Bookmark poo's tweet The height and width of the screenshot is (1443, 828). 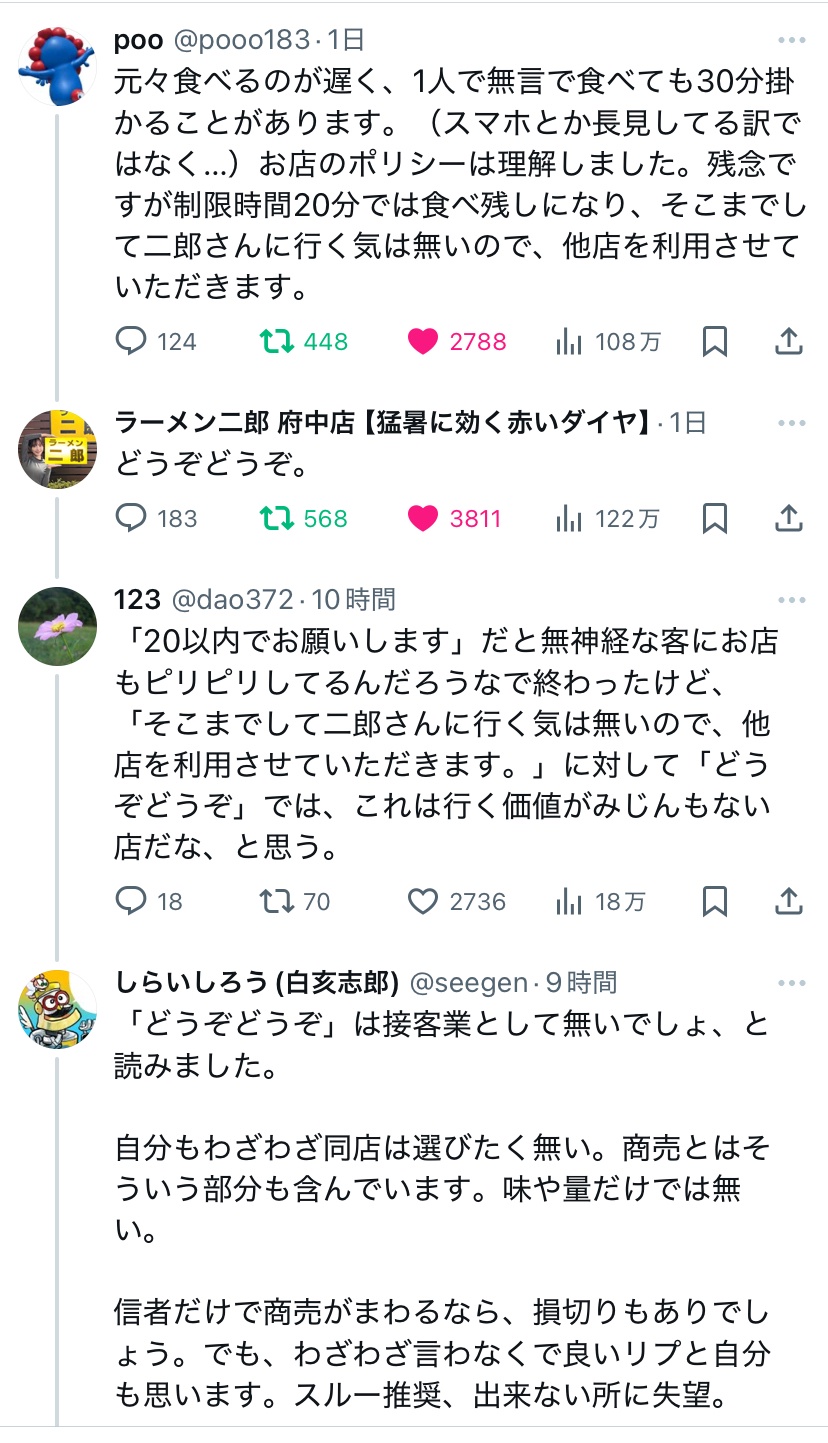pos(715,342)
